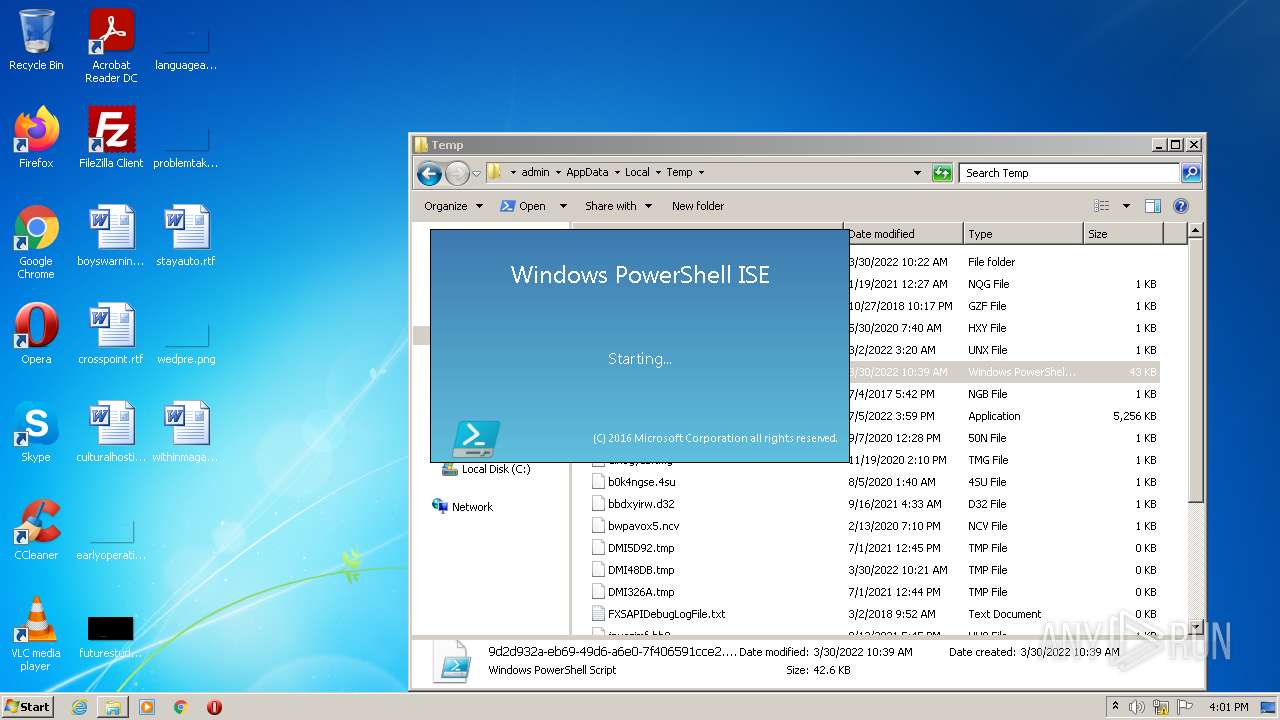Screen dimensions: 1280x720
Task: Select the earlyoperati desktop file
Action: pyautogui.click(x=111, y=538)
